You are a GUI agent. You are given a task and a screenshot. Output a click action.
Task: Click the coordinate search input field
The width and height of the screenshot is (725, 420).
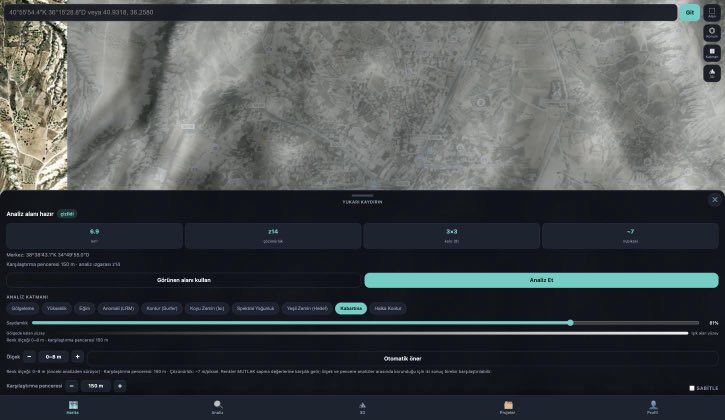pos(340,12)
